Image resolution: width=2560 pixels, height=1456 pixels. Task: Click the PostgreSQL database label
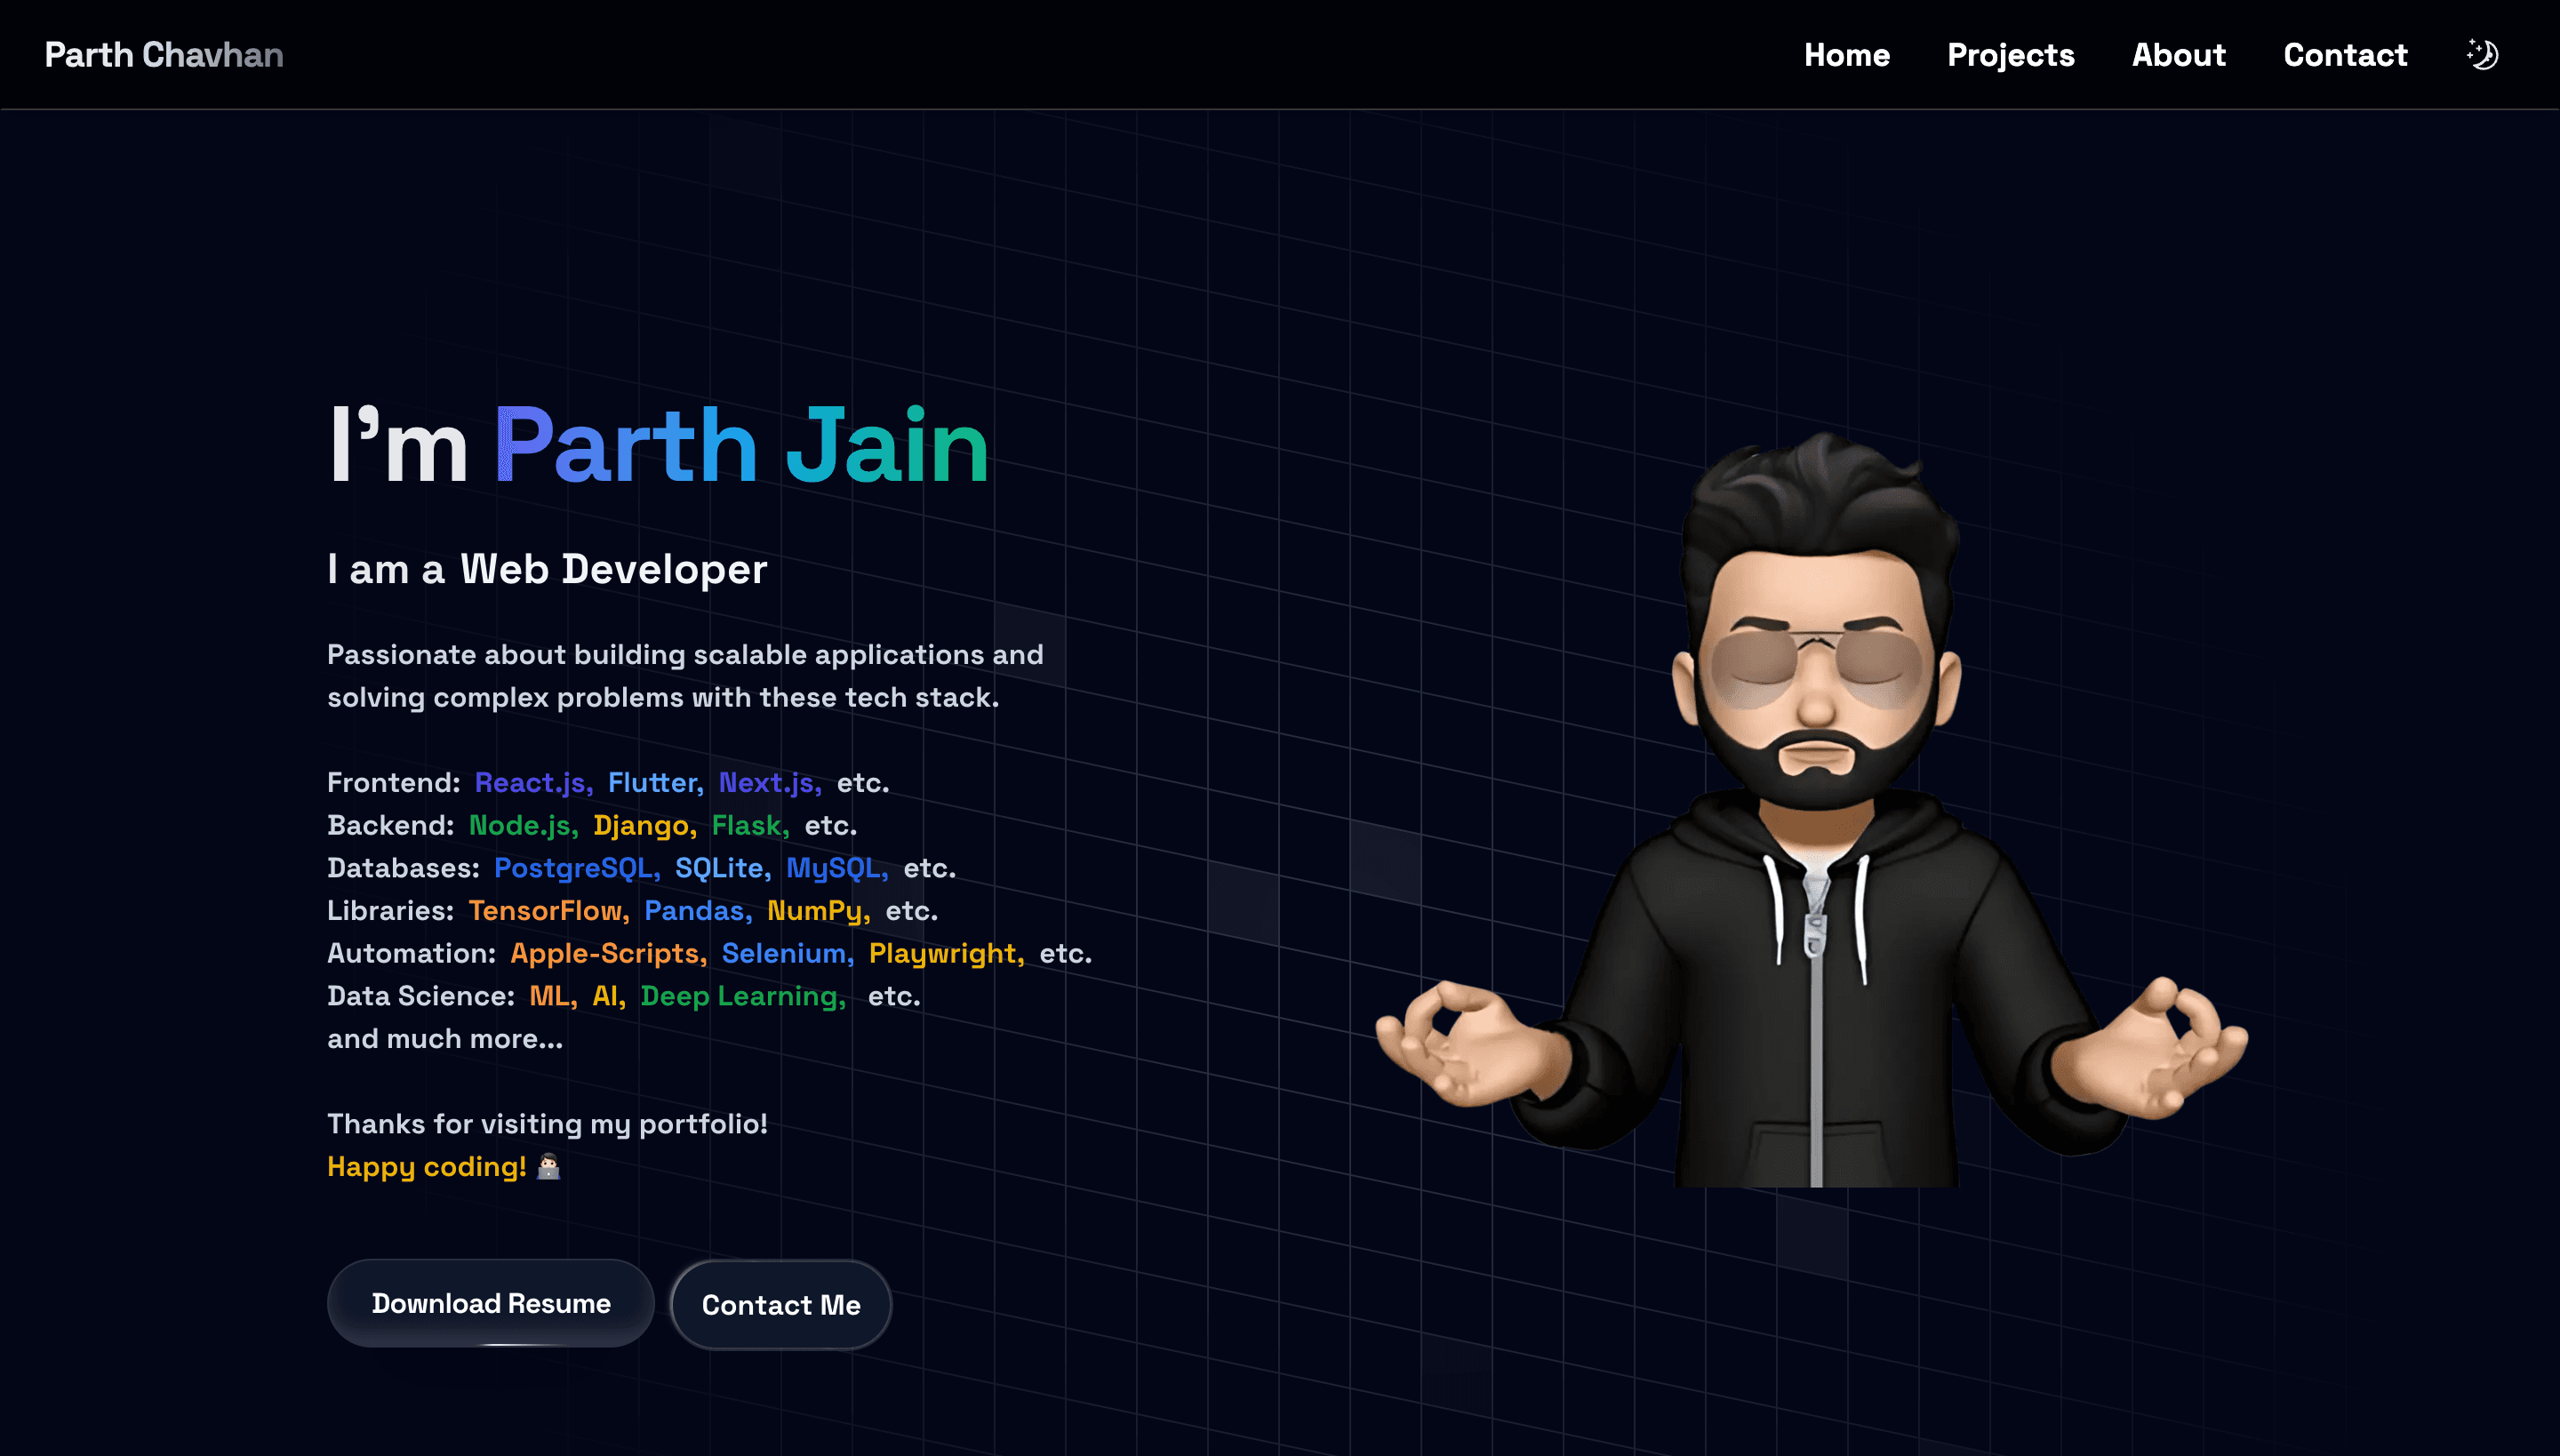point(576,868)
